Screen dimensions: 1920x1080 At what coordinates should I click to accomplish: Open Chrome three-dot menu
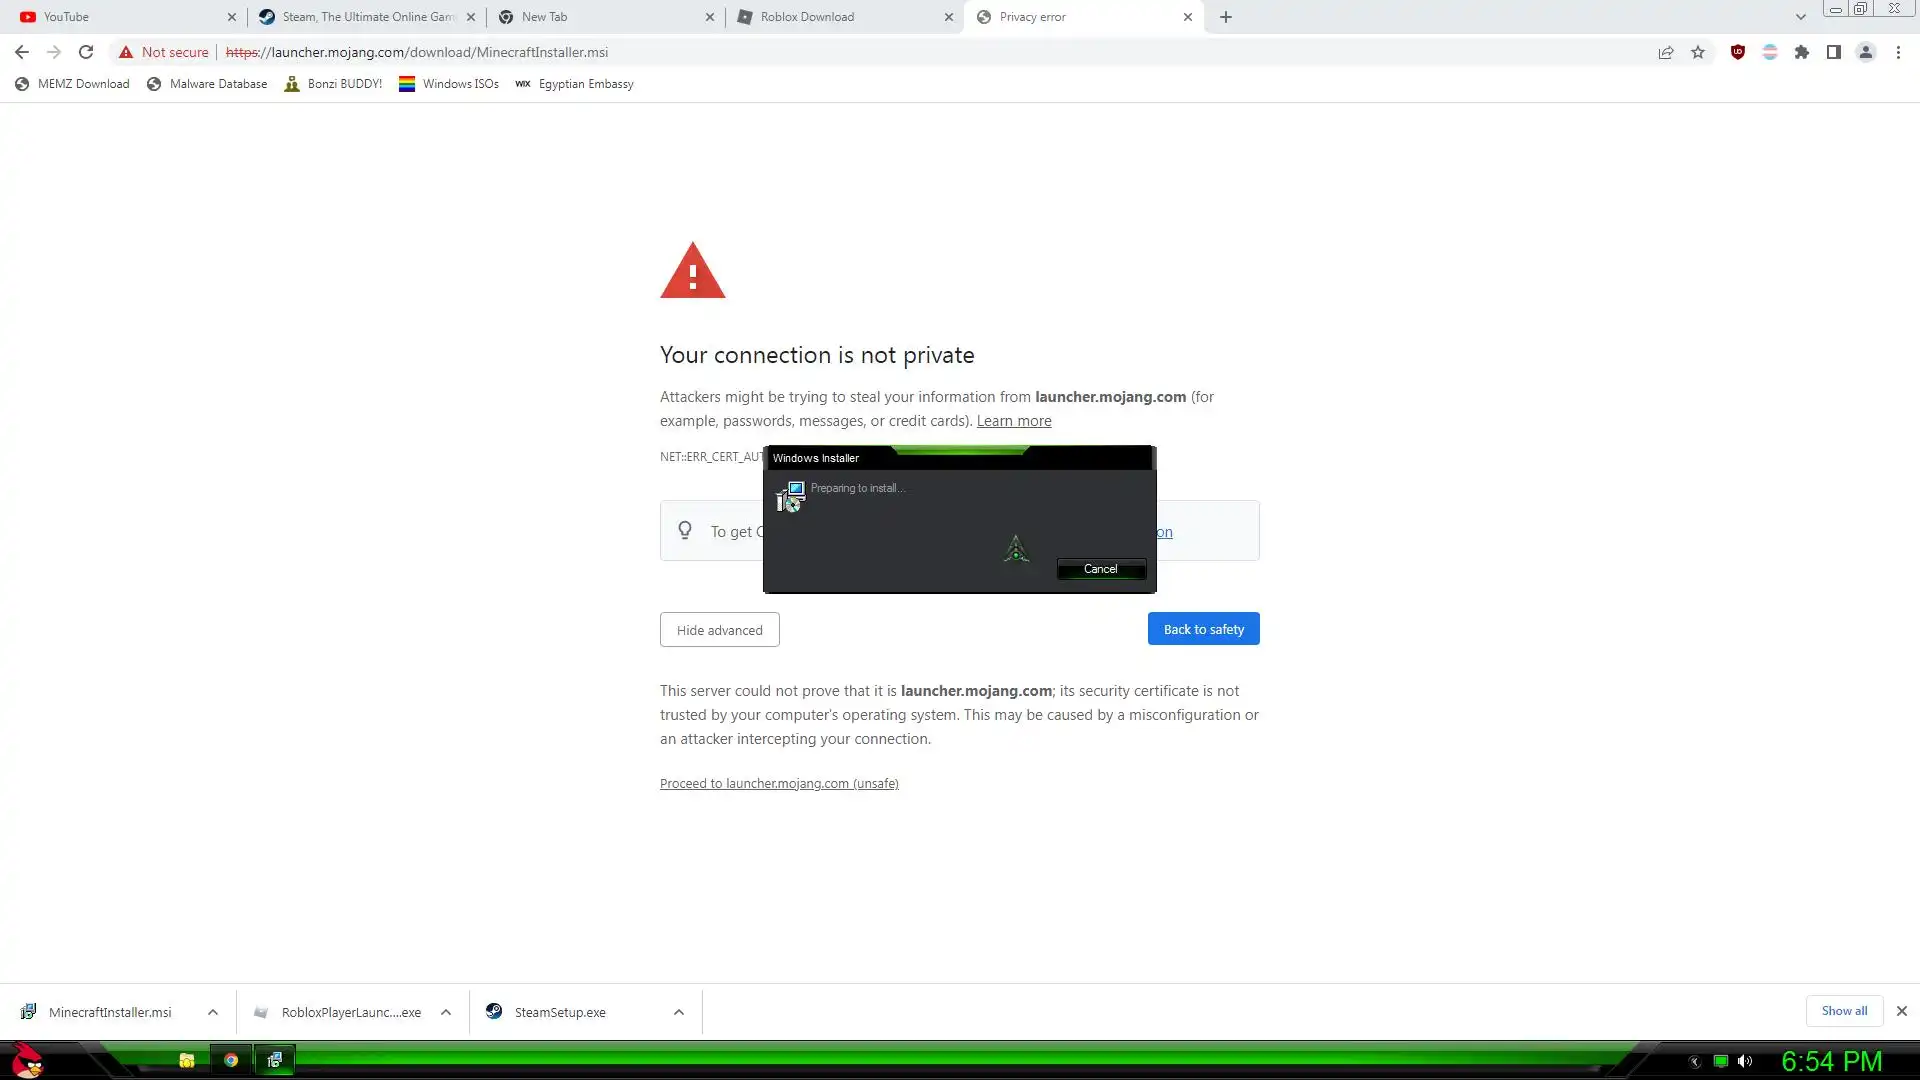[x=1898, y=52]
